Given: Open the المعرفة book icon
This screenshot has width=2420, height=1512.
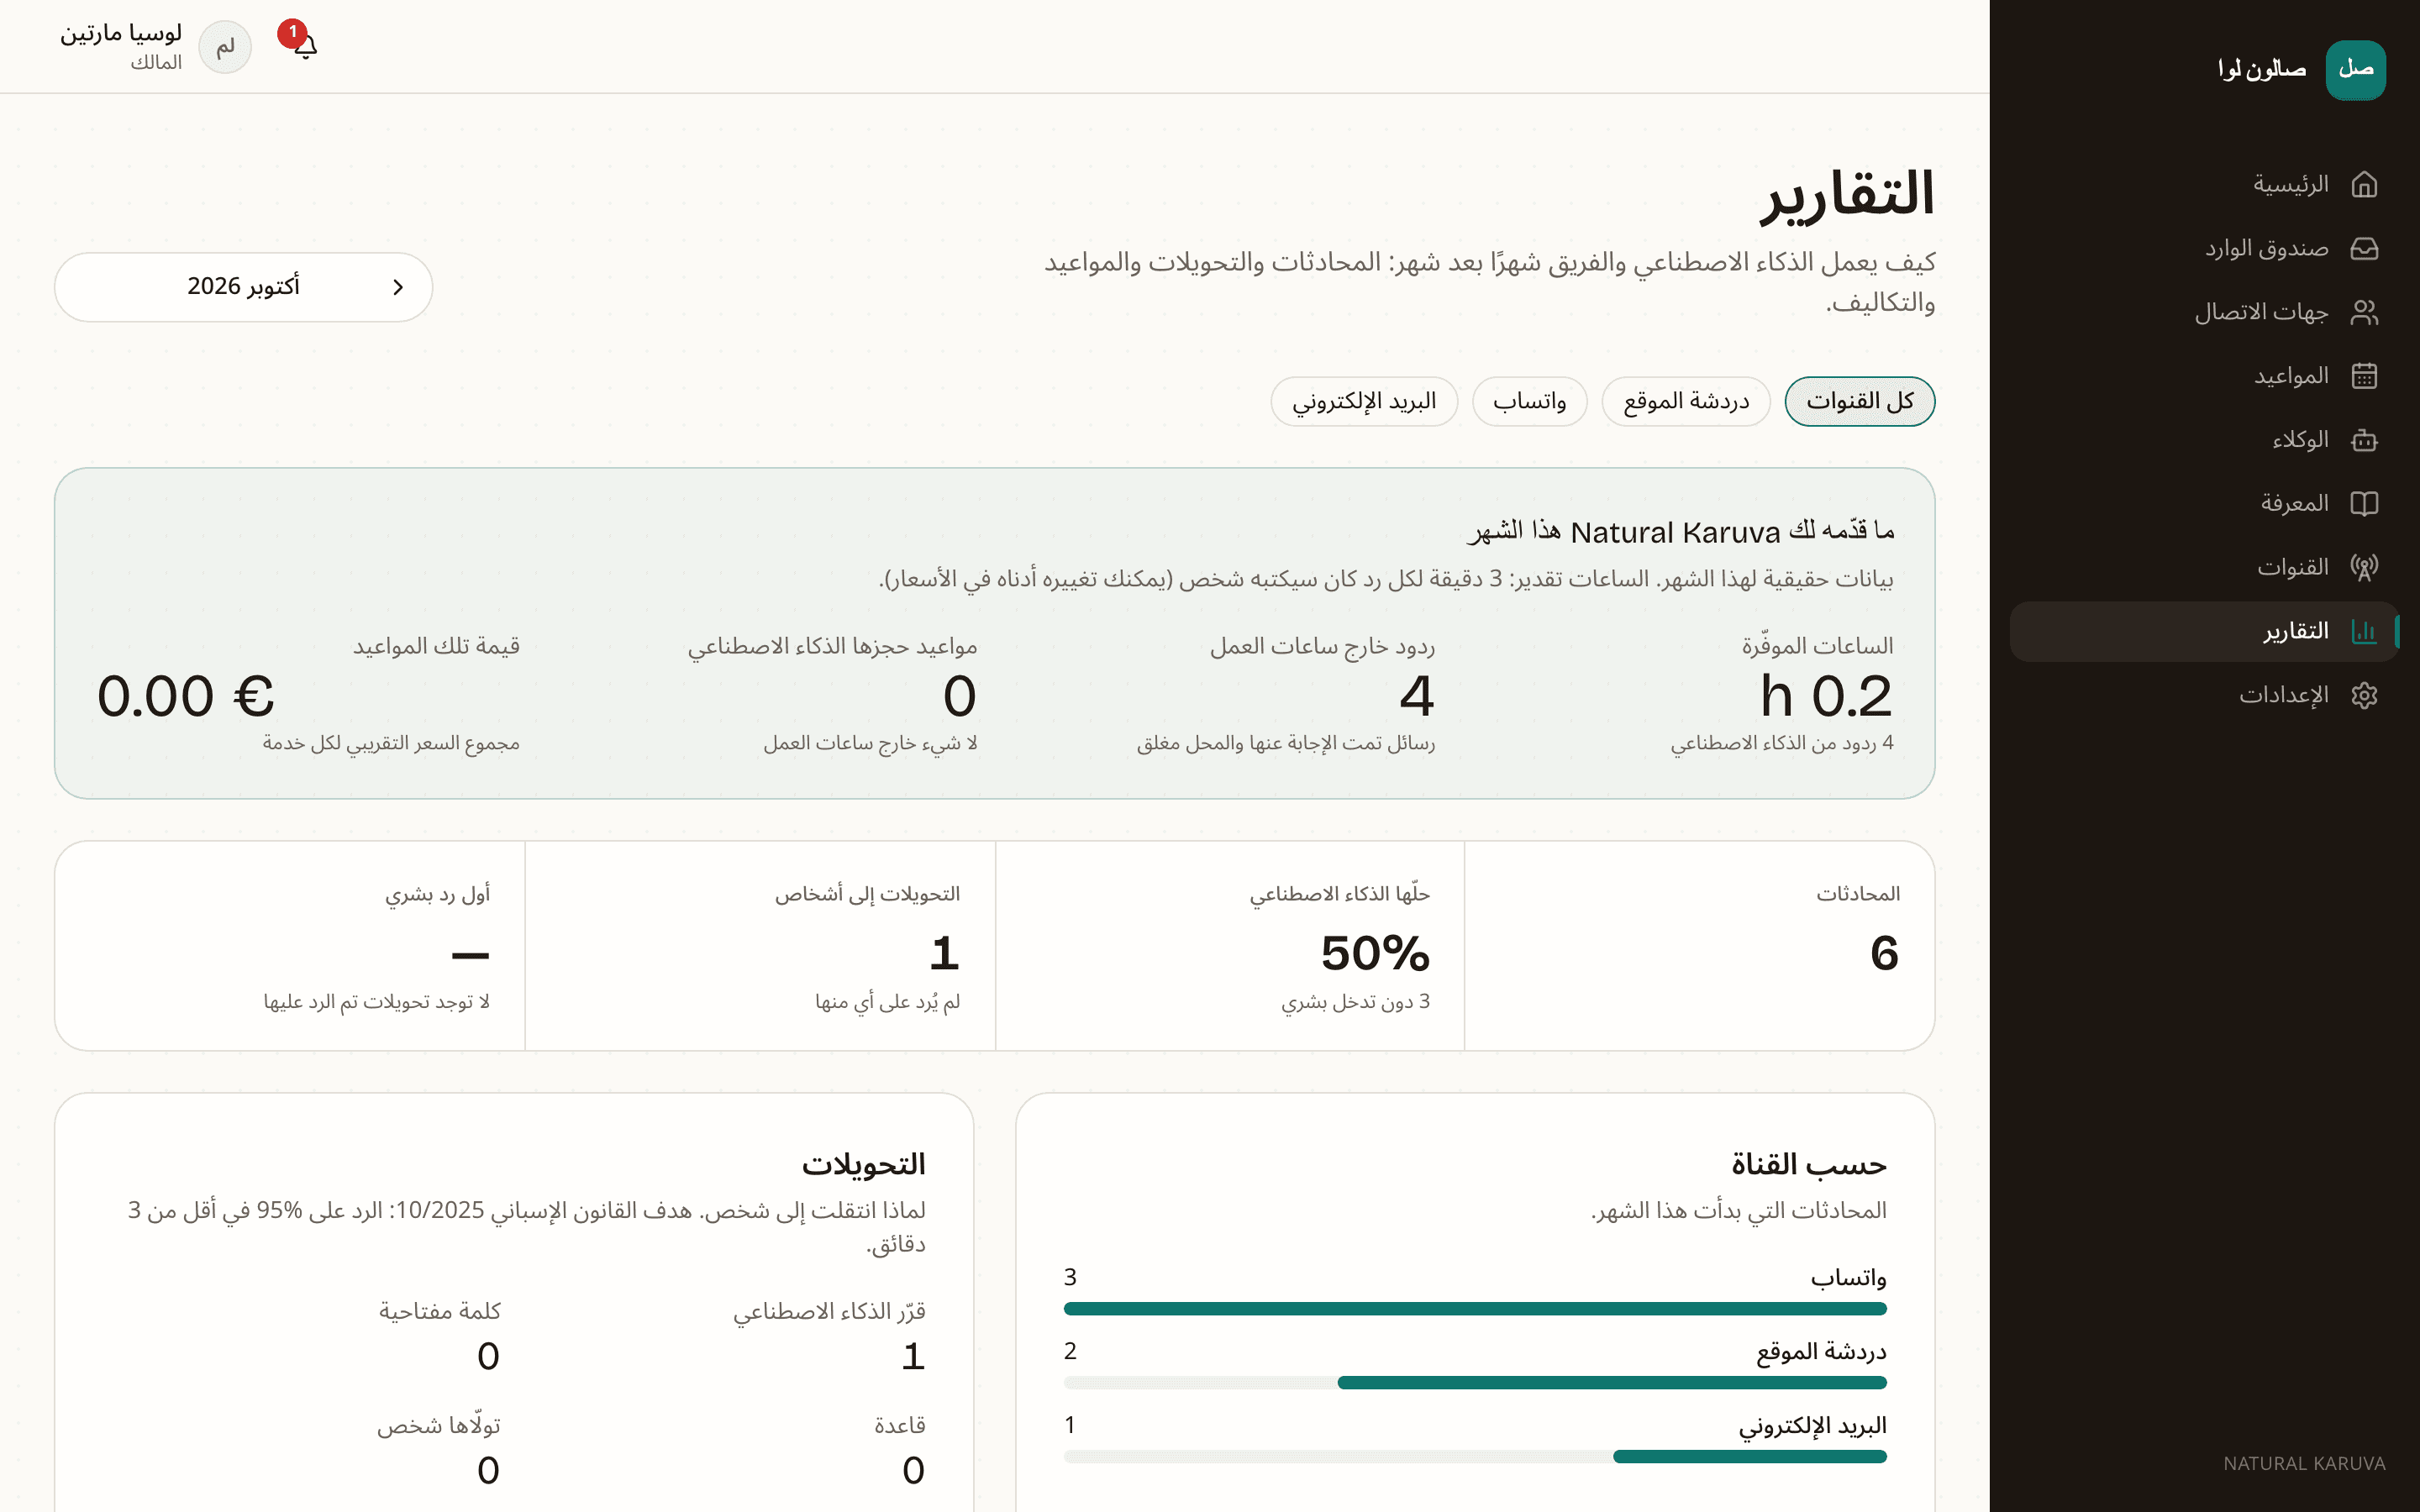Looking at the screenshot, I should [x=2364, y=504].
